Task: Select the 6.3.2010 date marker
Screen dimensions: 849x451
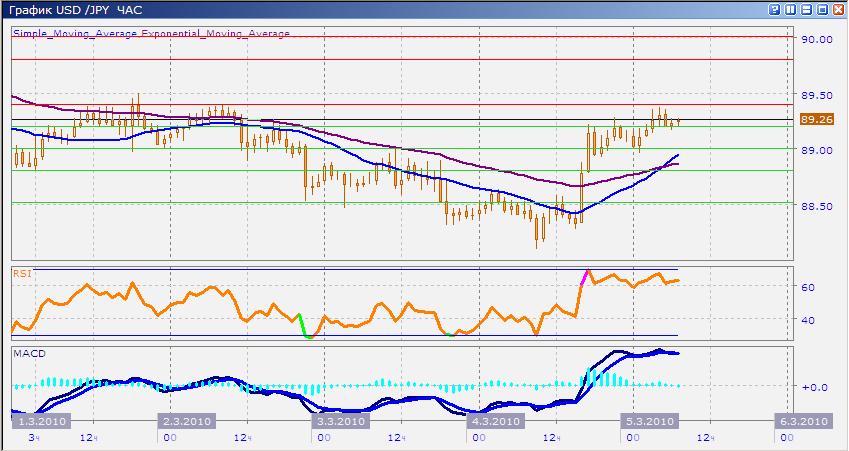Action: tap(801, 421)
